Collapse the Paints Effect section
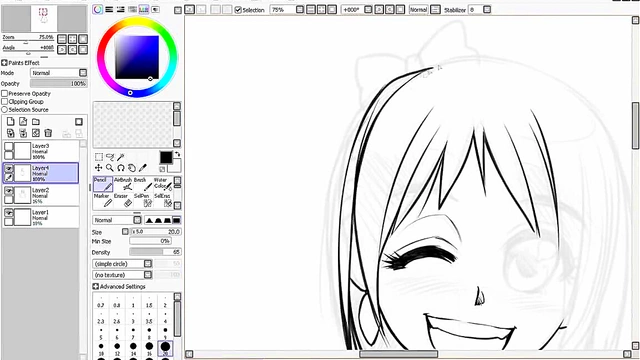The height and width of the screenshot is (360, 640). point(4,63)
